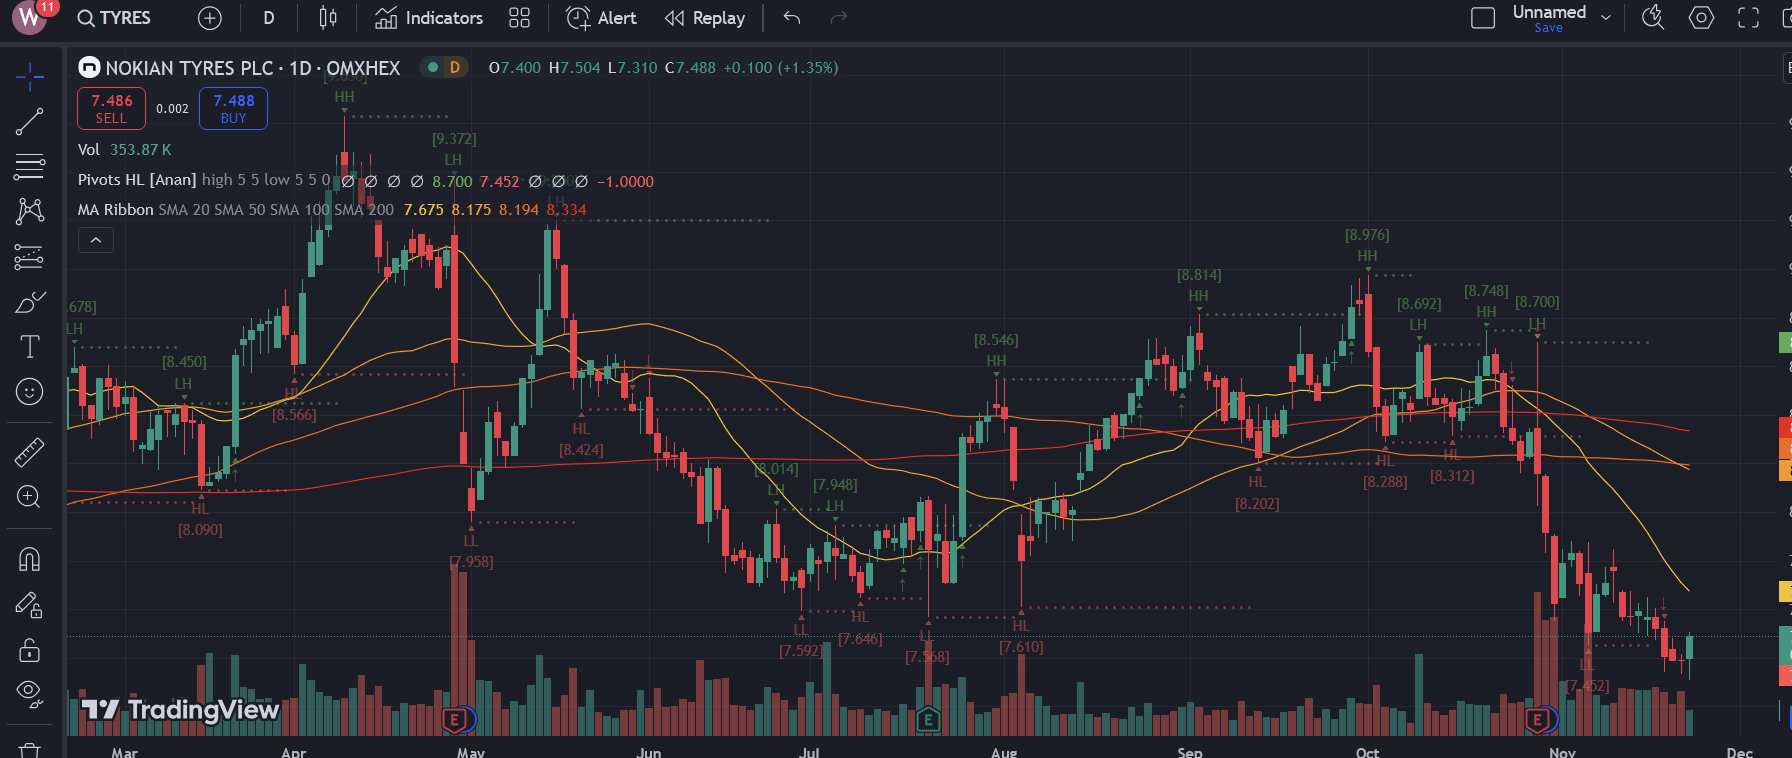This screenshot has width=1792, height=758.
Task: Select the Text annotation tool
Action: pos(29,347)
